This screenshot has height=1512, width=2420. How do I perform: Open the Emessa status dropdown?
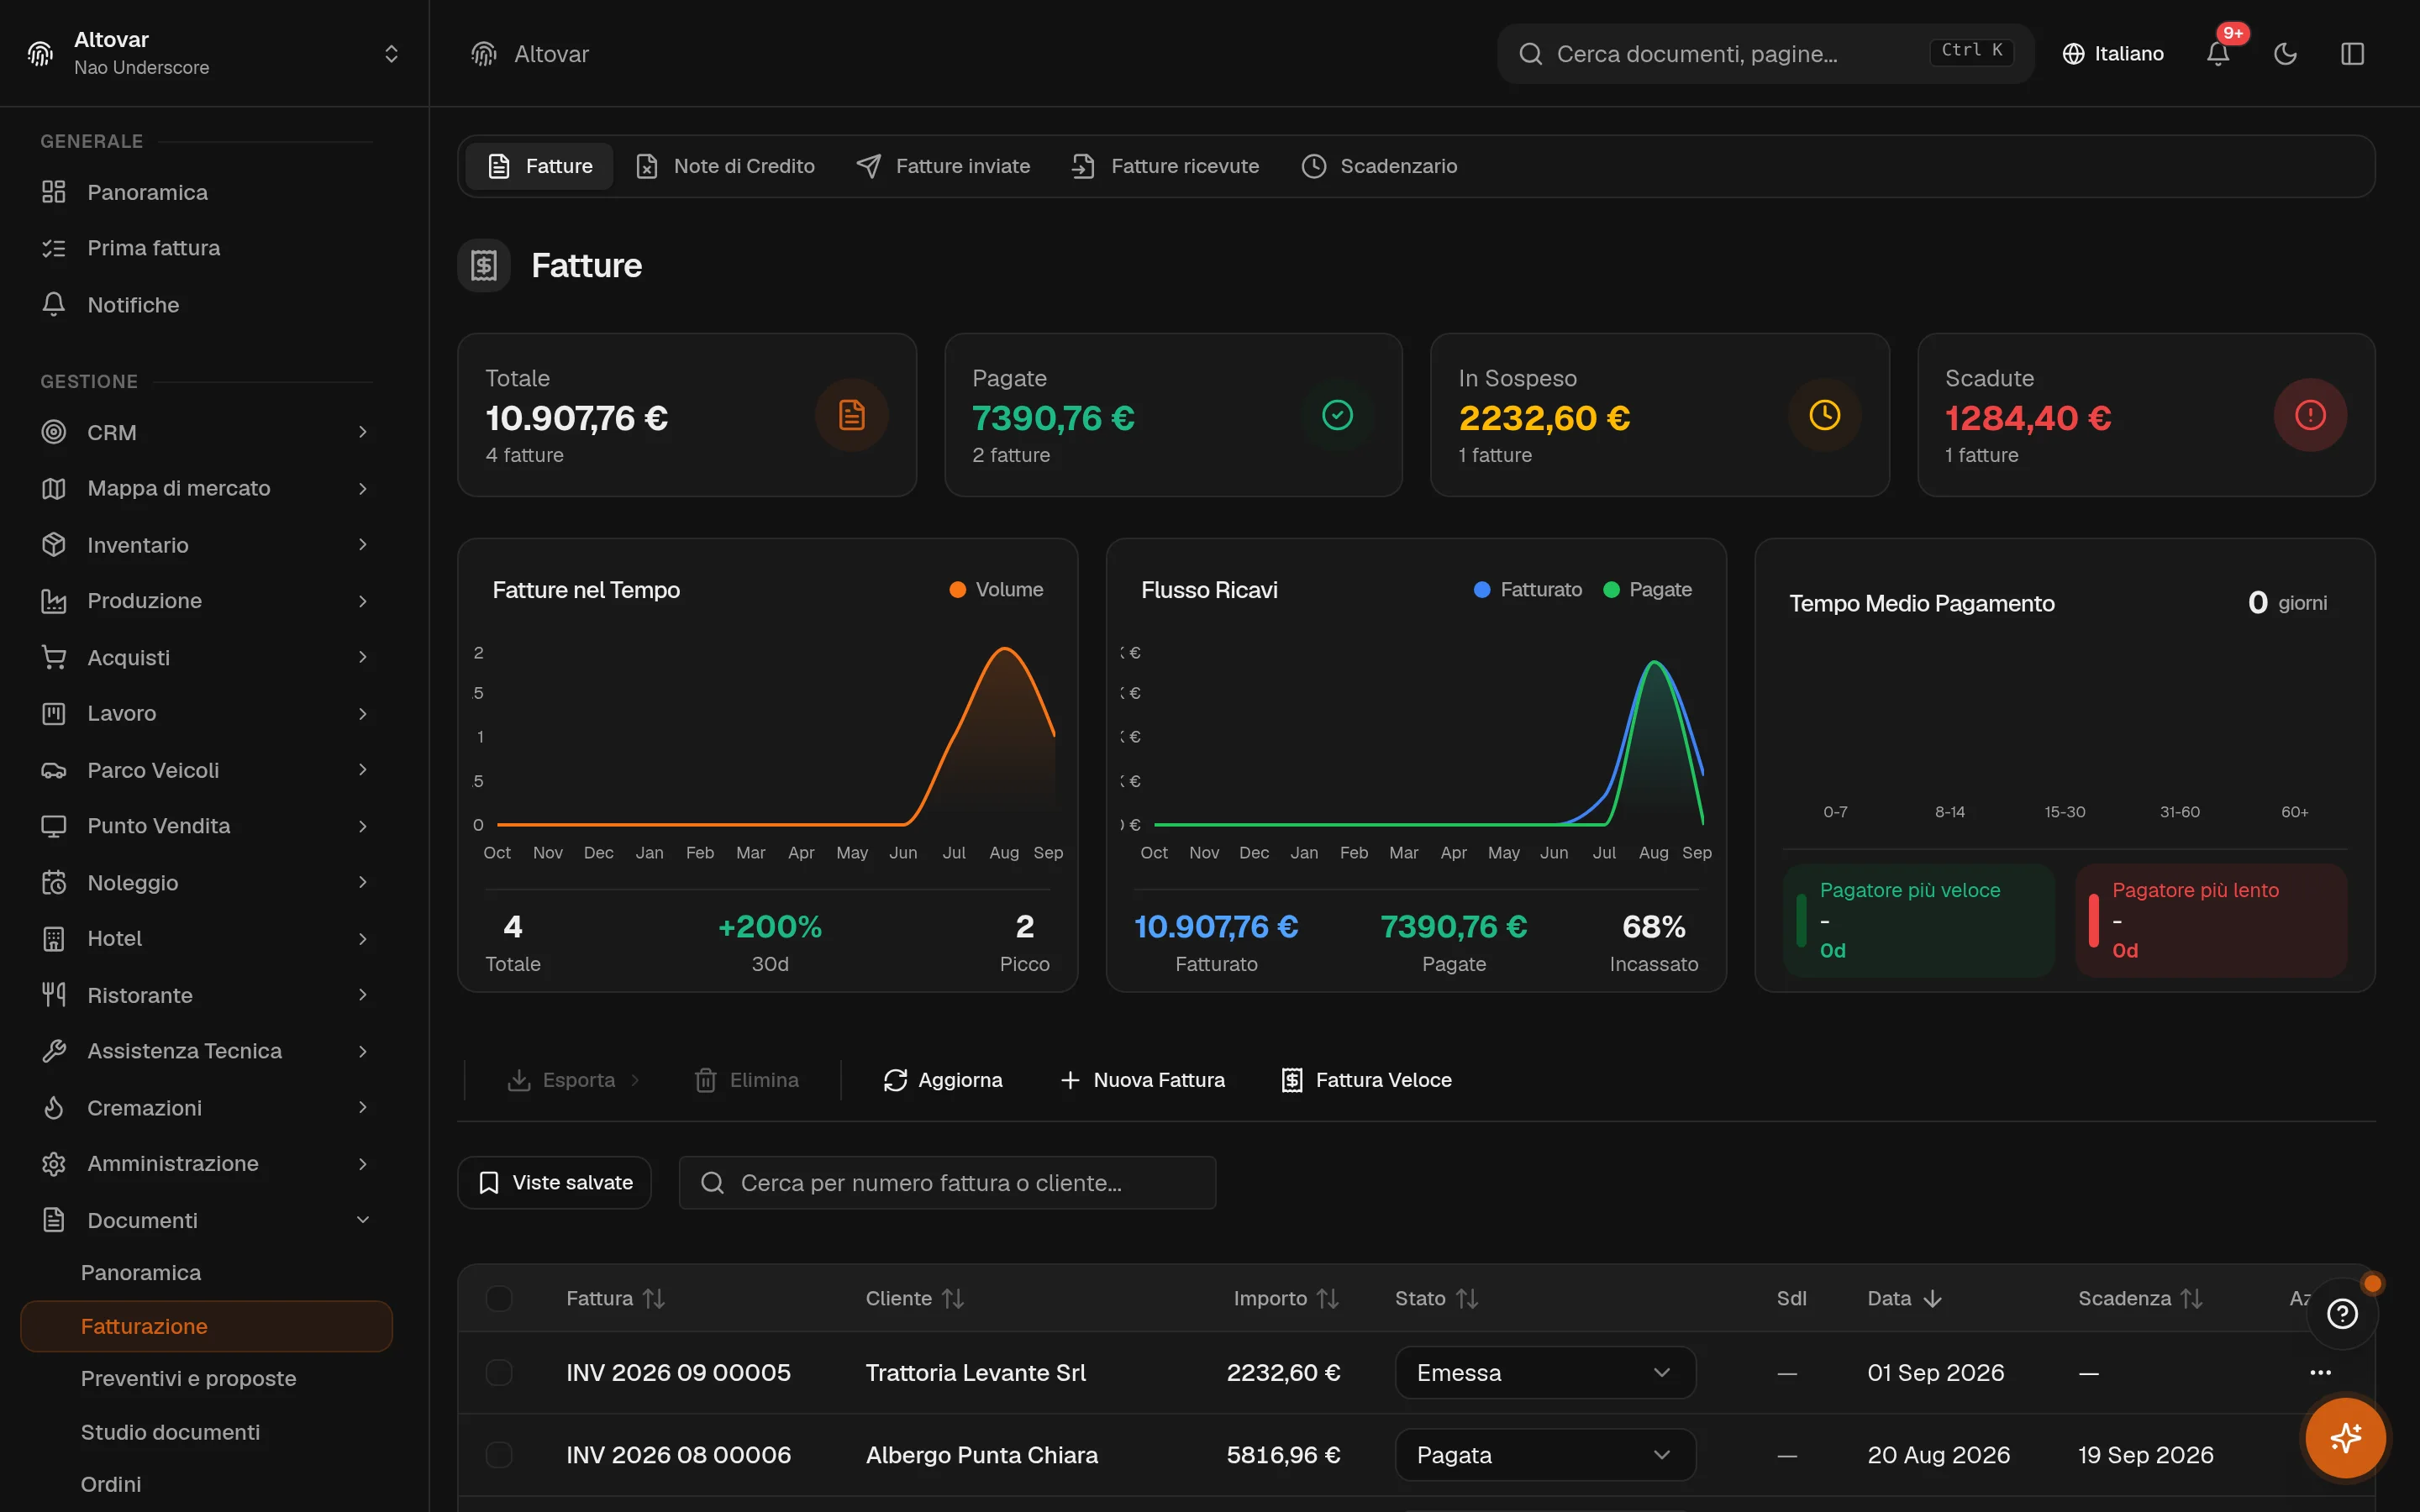pos(1545,1373)
